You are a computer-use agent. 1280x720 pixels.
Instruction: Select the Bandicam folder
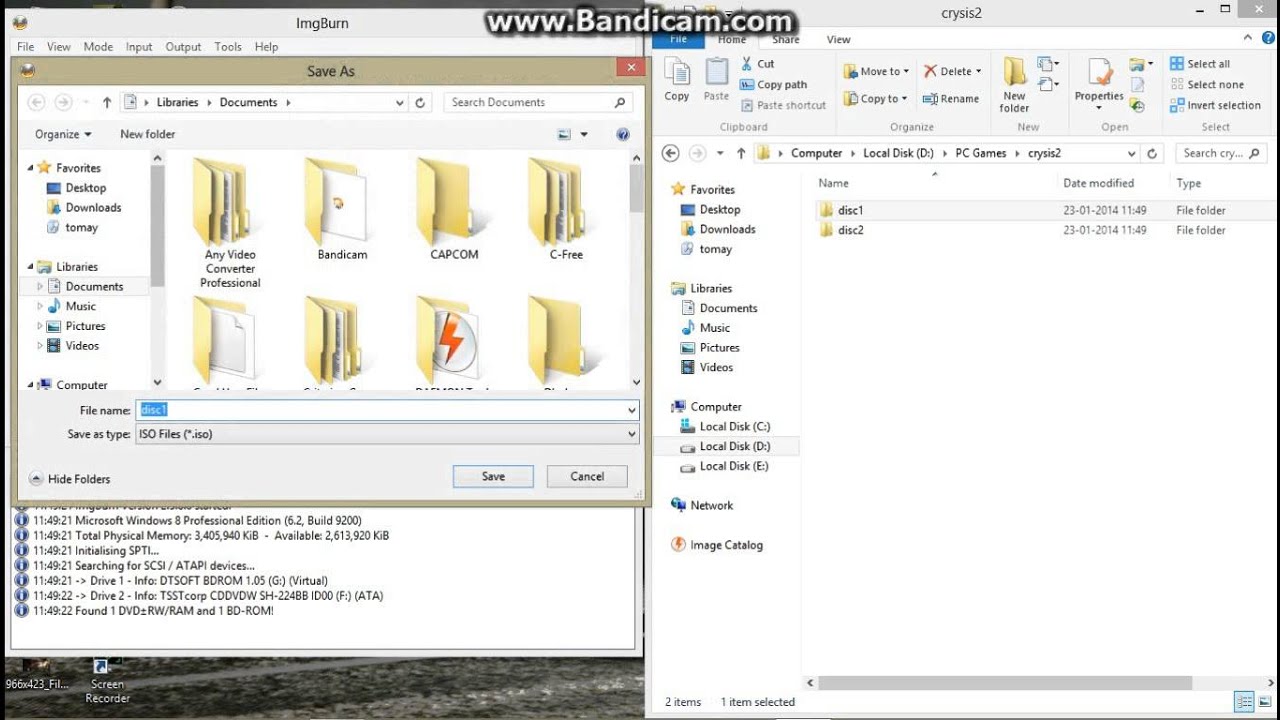[x=342, y=210]
